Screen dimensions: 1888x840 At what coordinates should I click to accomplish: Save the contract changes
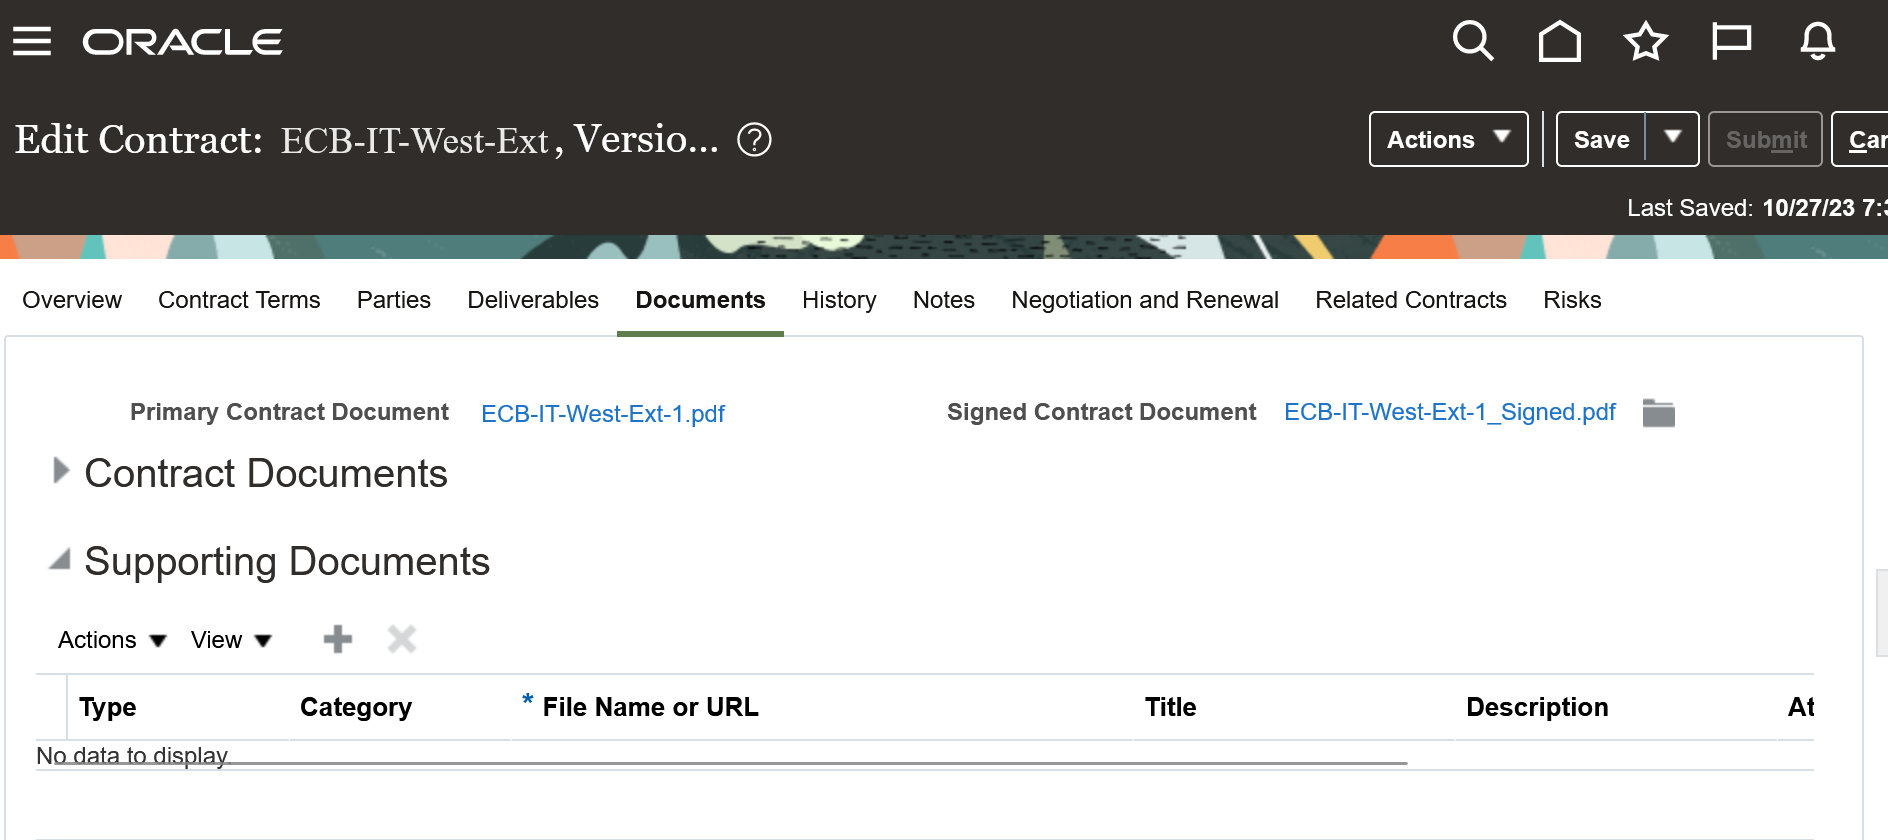1601,139
